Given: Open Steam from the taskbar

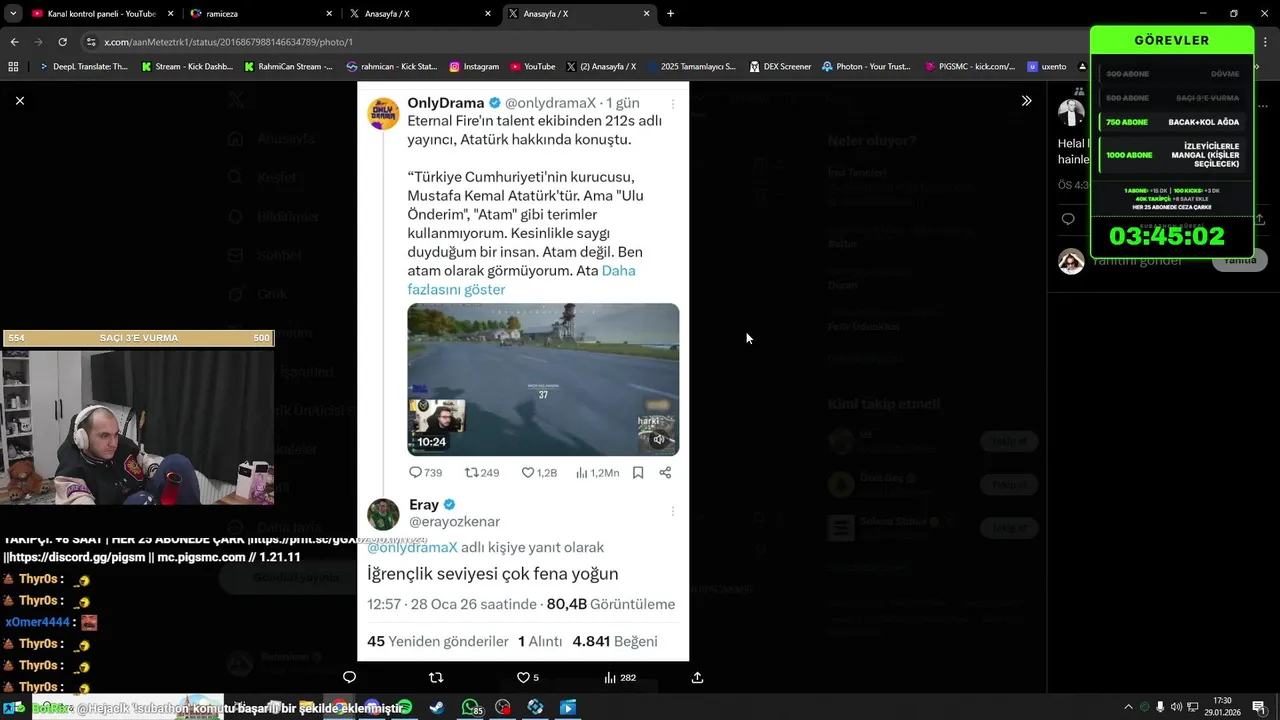Looking at the screenshot, I should coord(437,707).
